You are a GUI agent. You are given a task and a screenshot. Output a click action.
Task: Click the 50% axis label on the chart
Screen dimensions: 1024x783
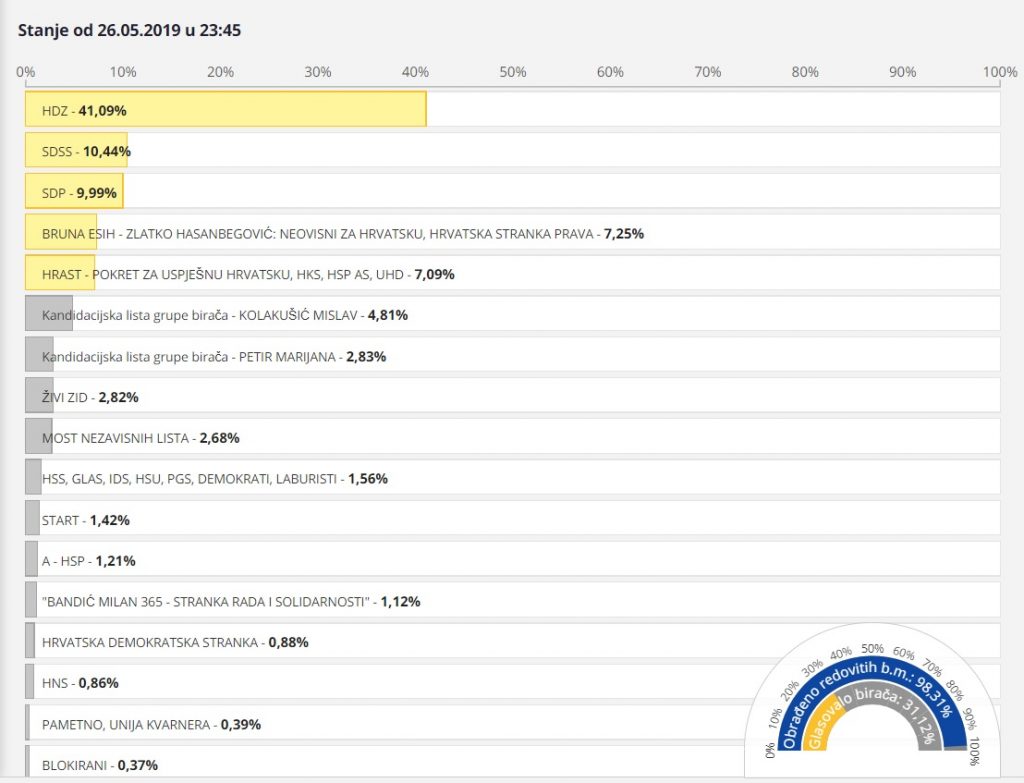pos(513,72)
